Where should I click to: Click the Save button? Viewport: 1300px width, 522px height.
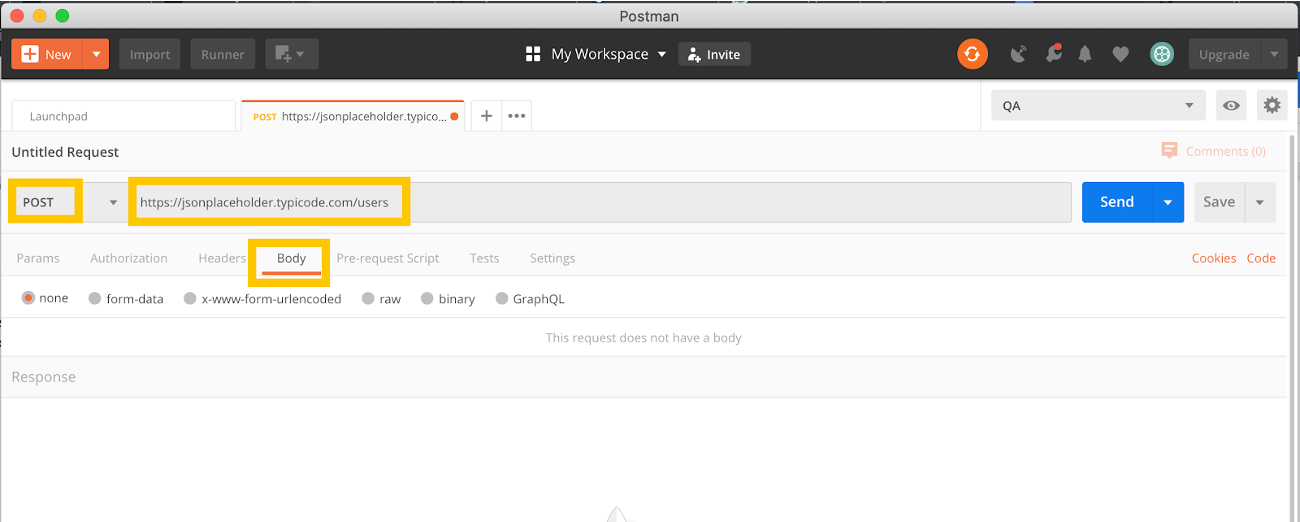1219,202
